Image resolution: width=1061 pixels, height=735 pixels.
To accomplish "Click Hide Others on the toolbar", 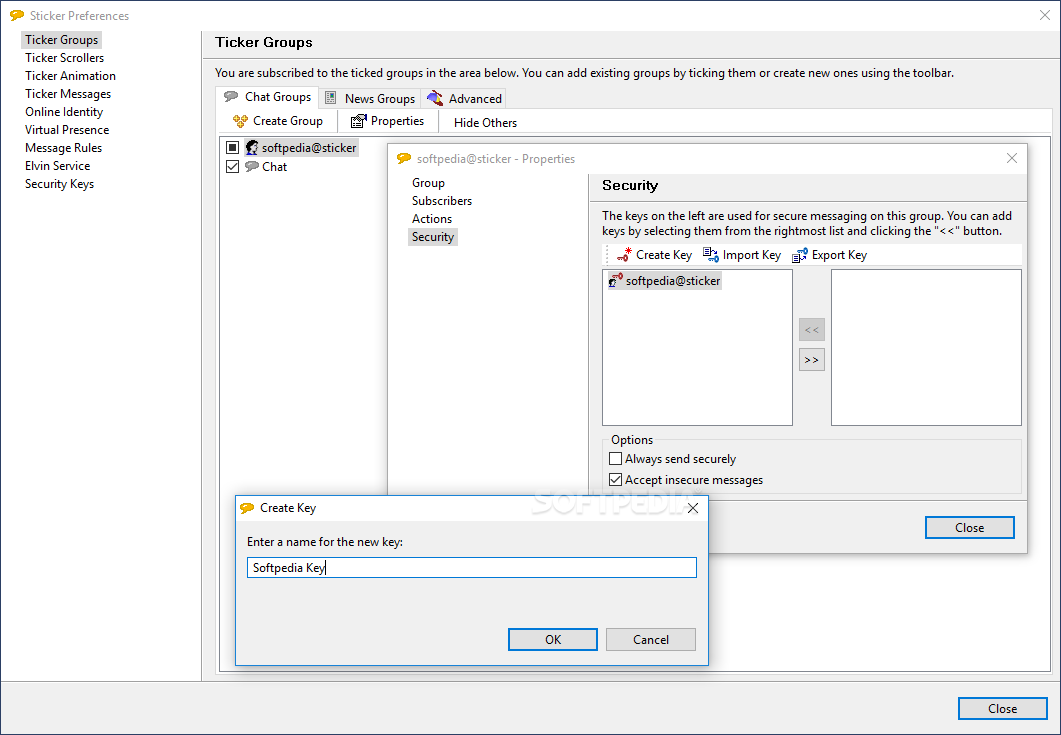I will click(x=485, y=122).
